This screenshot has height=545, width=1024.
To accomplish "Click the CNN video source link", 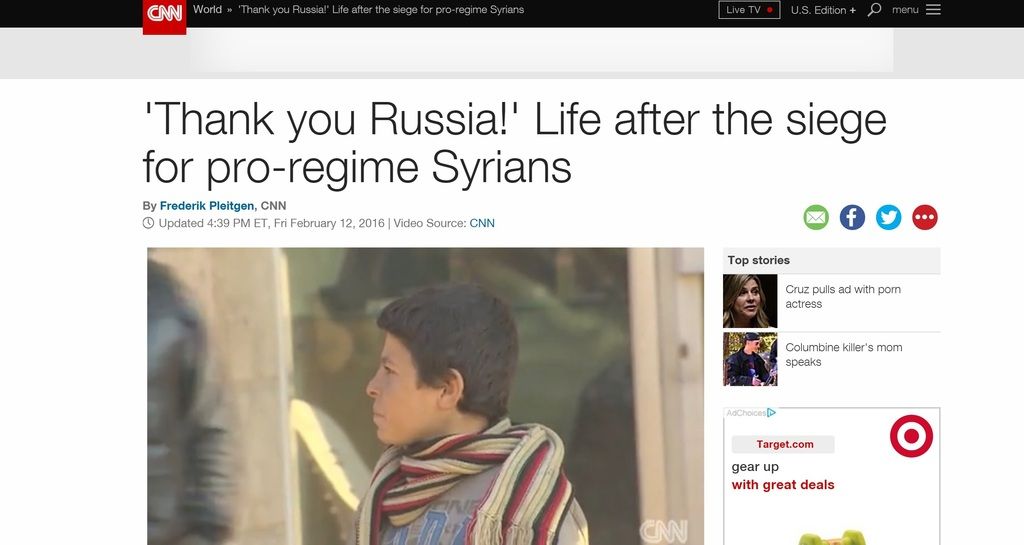I will [482, 223].
